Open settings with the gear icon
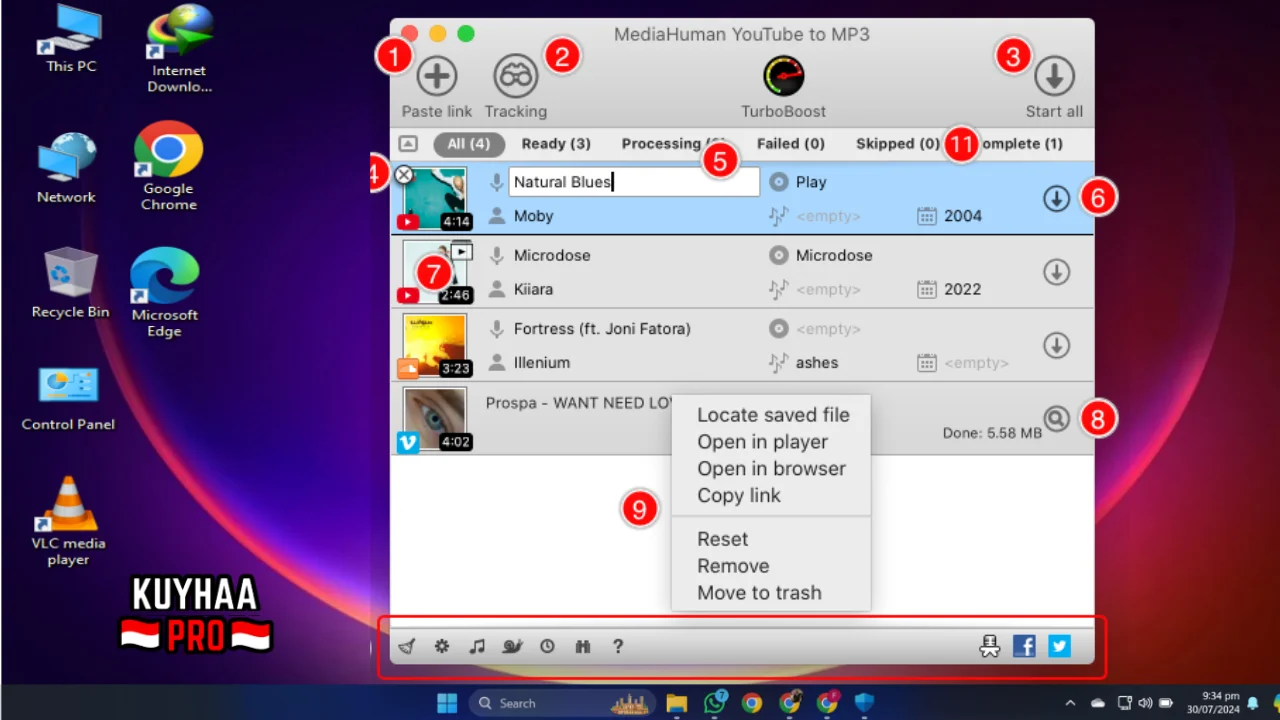This screenshot has height=720, width=1280. (x=441, y=647)
